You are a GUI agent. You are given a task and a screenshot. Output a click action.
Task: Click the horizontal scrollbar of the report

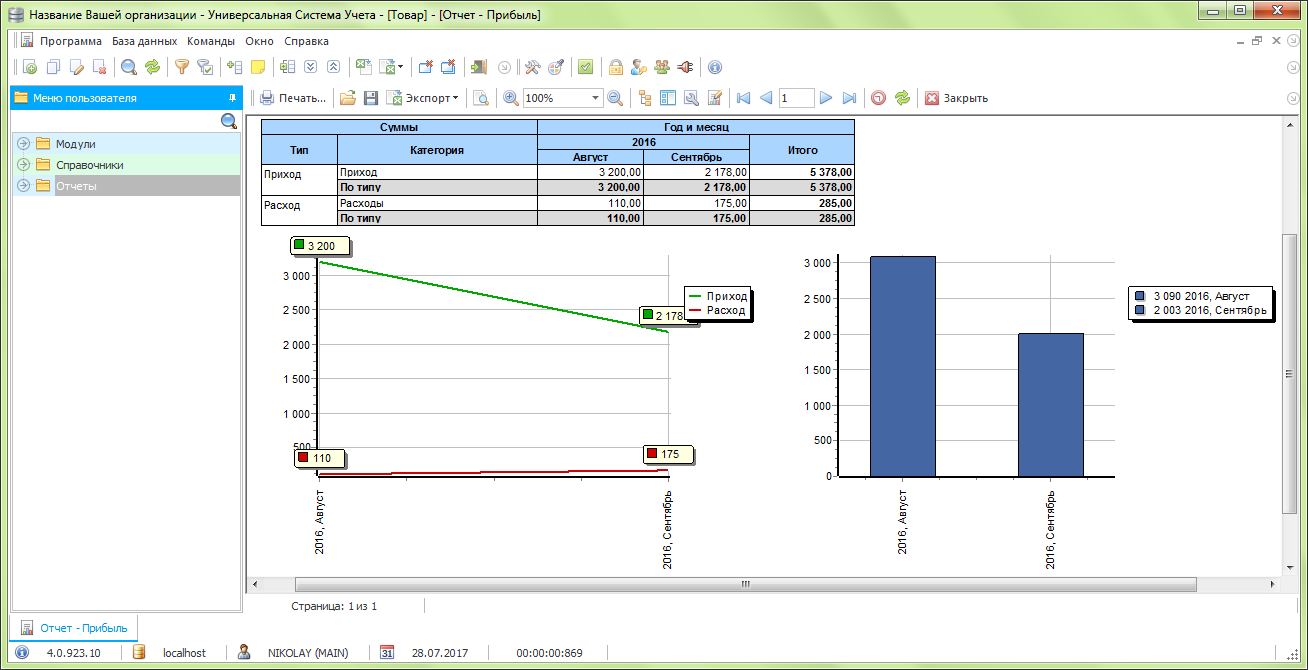(744, 584)
